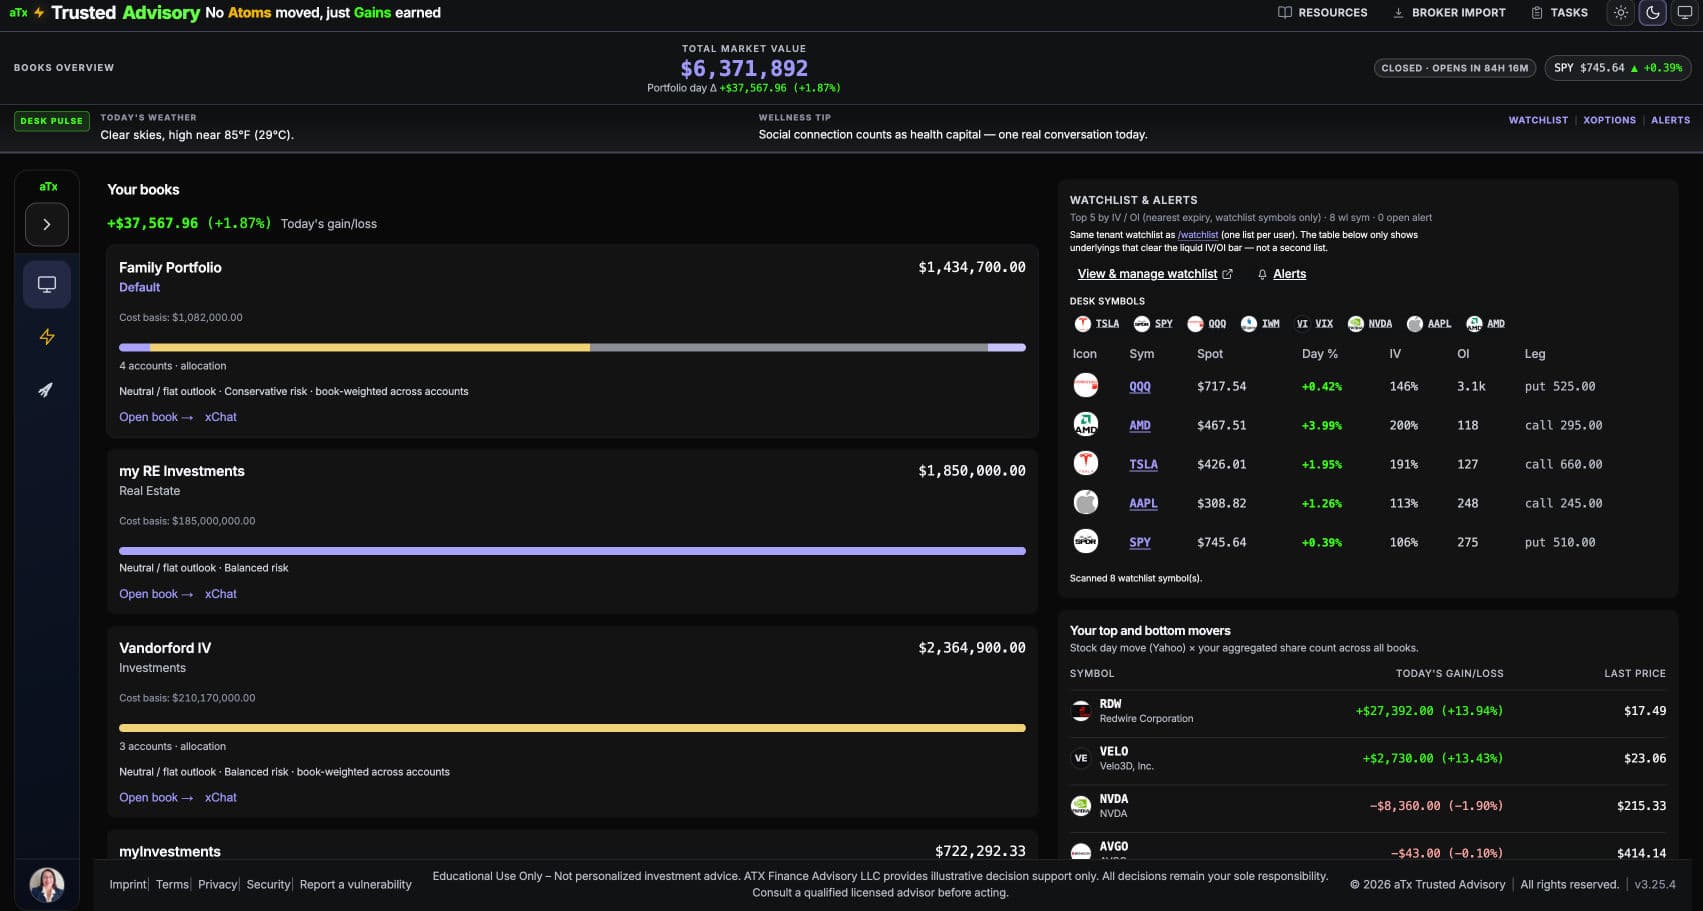Click version v3.25.4 in footer
Image resolution: width=1703 pixels, height=911 pixels.
[x=1655, y=885]
